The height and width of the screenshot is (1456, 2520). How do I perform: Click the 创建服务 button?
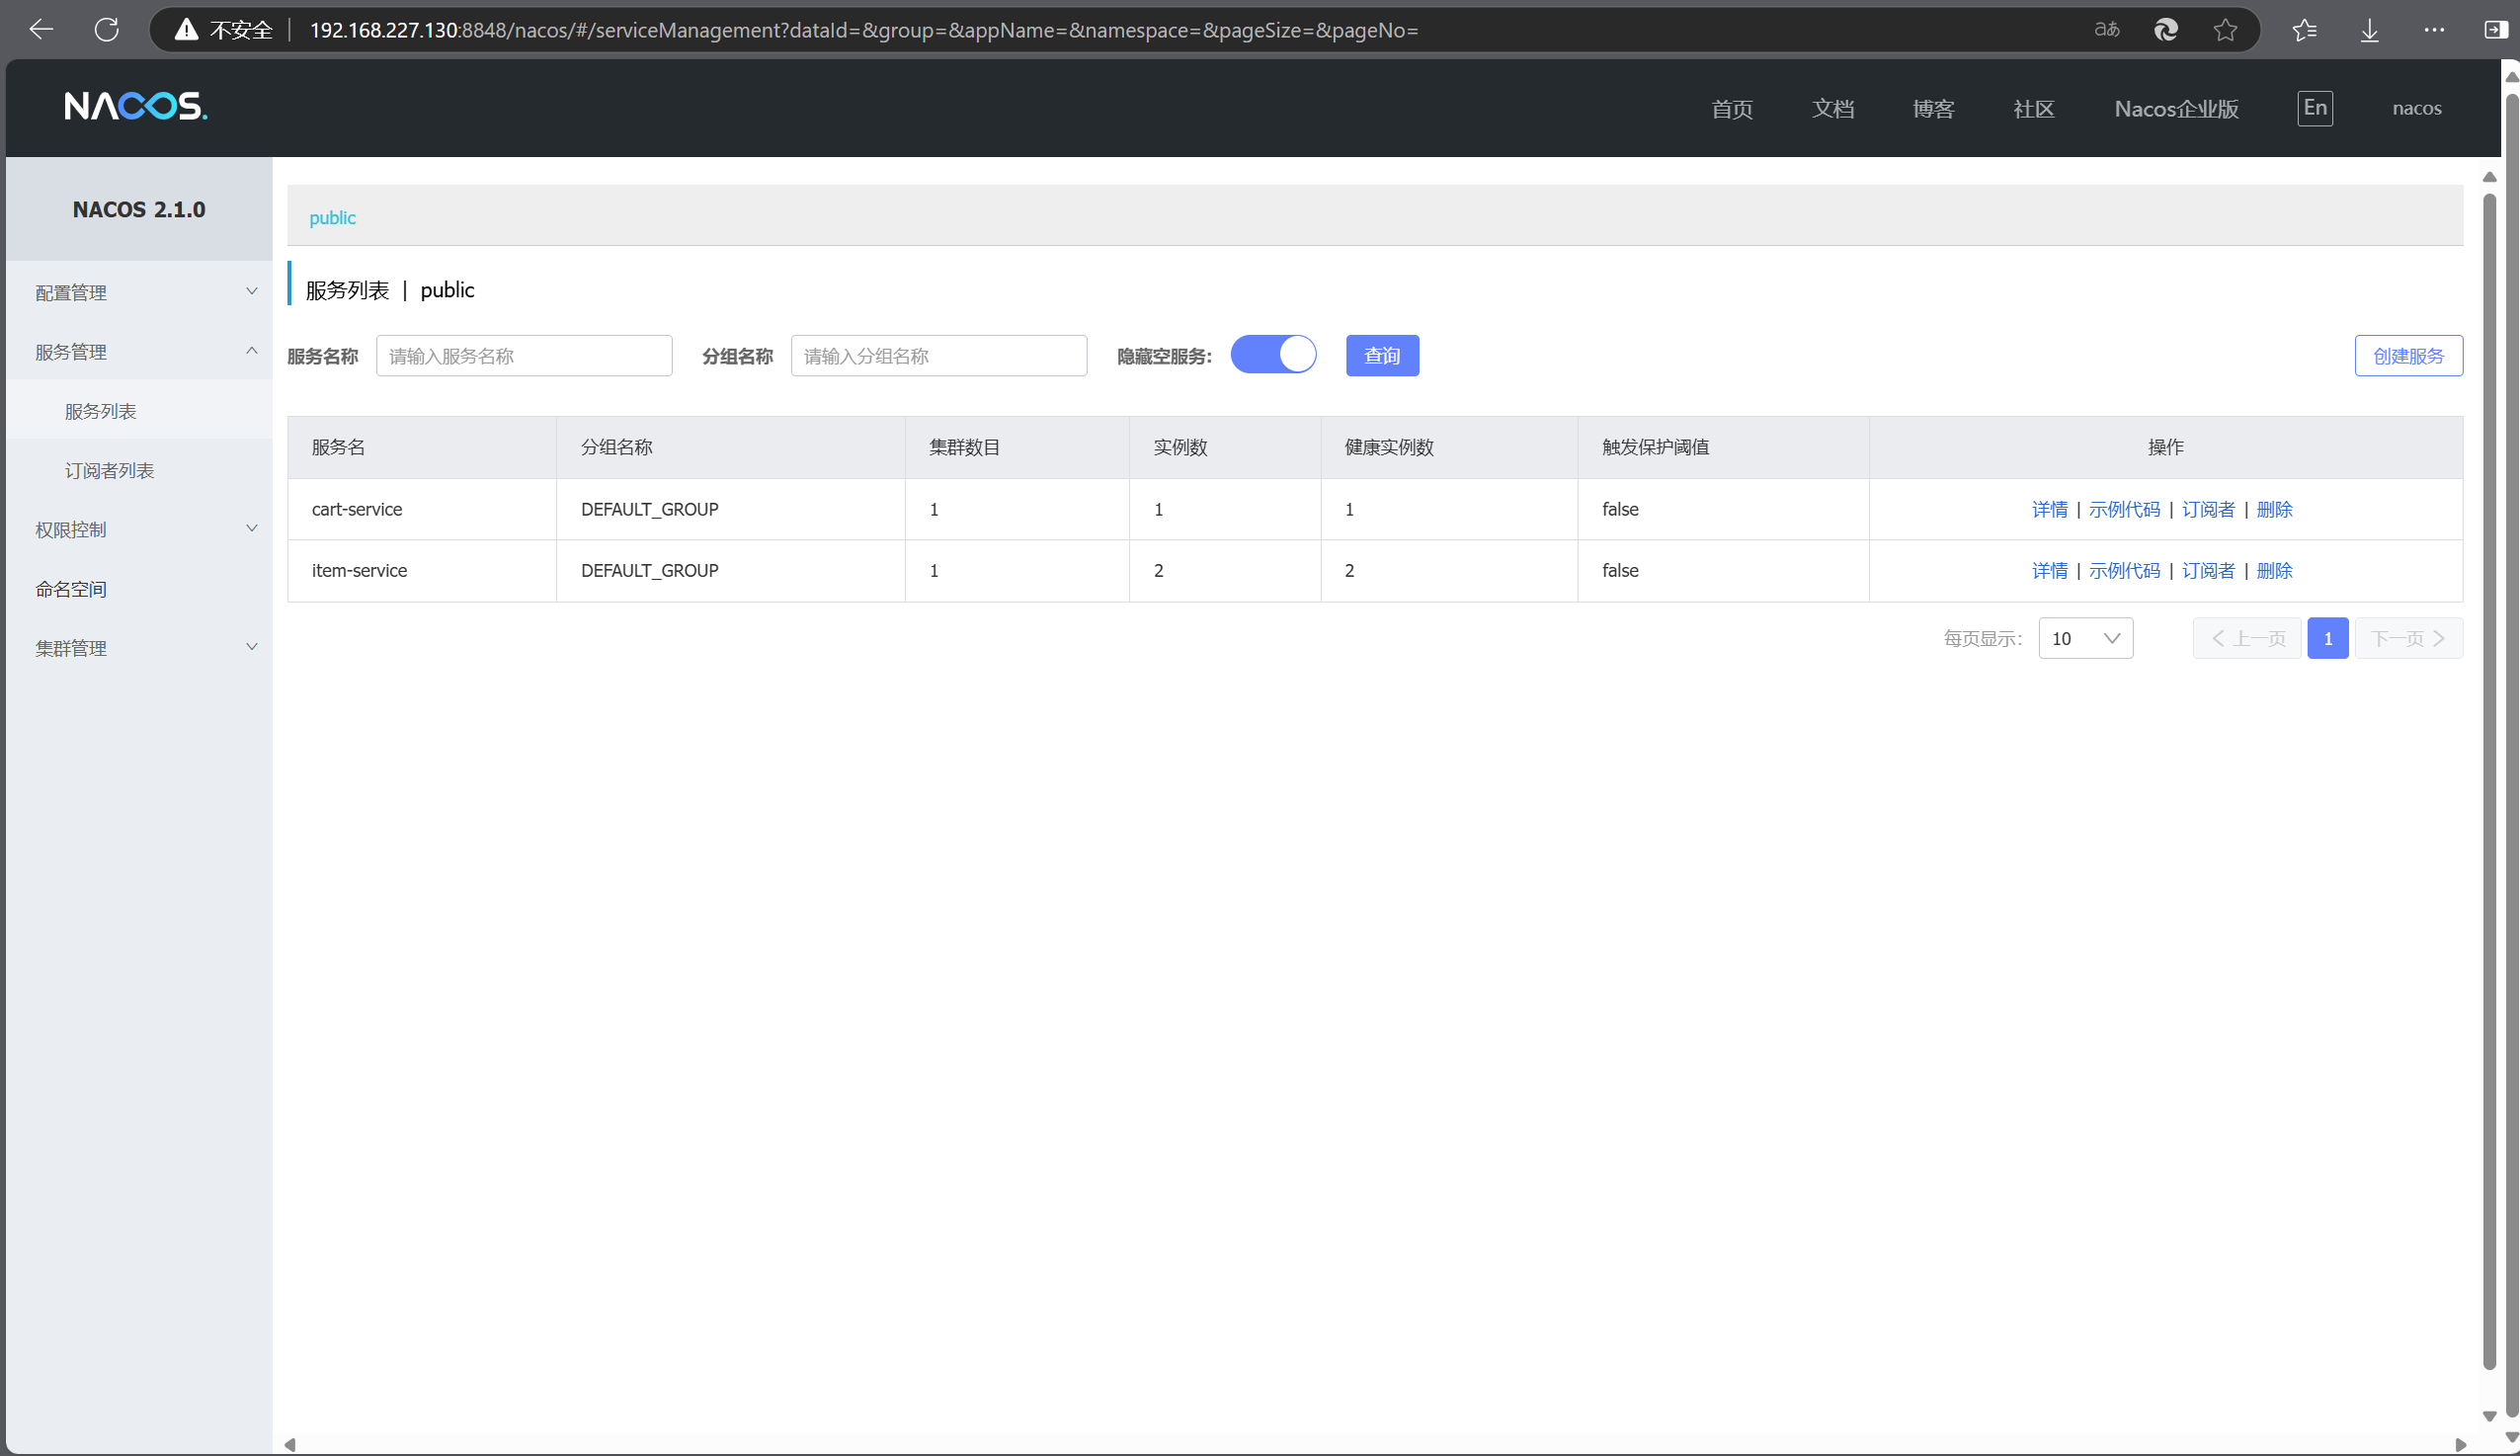click(x=2408, y=356)
